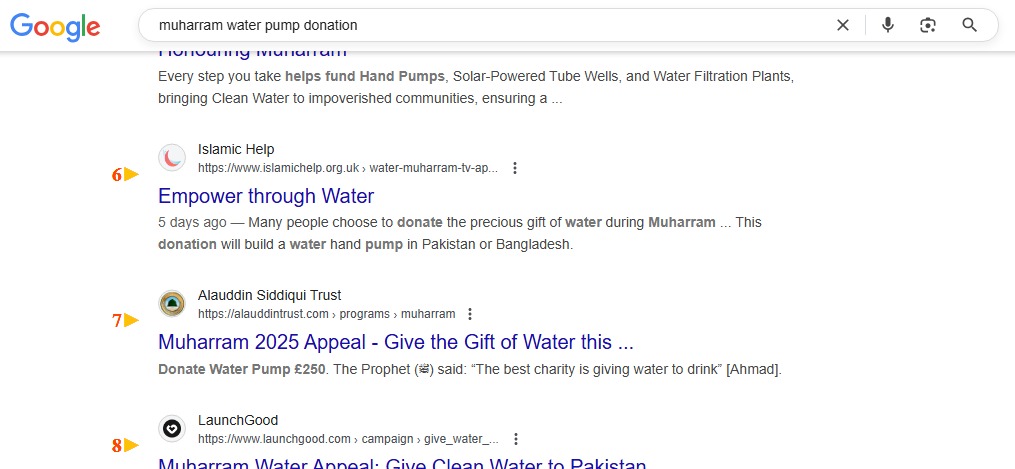Click the LaunchGood site favicon
Screen dimensions: 1015x469
click(x=172, y=429)
